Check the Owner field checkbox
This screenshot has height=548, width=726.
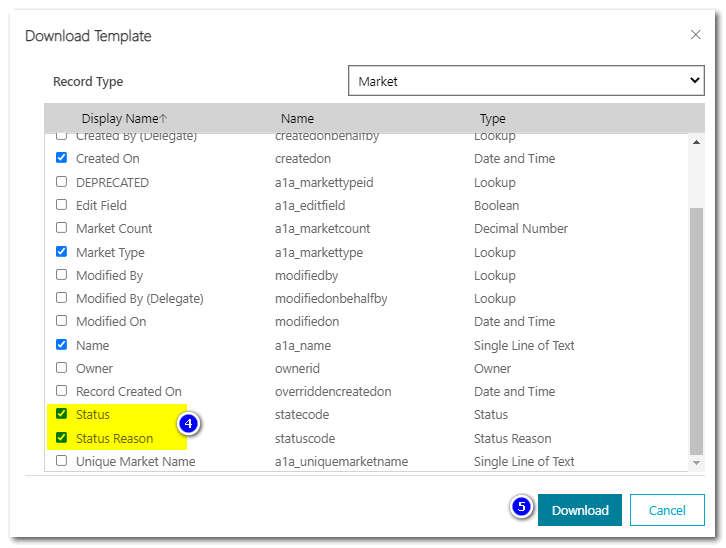click(x=62, y=368)
